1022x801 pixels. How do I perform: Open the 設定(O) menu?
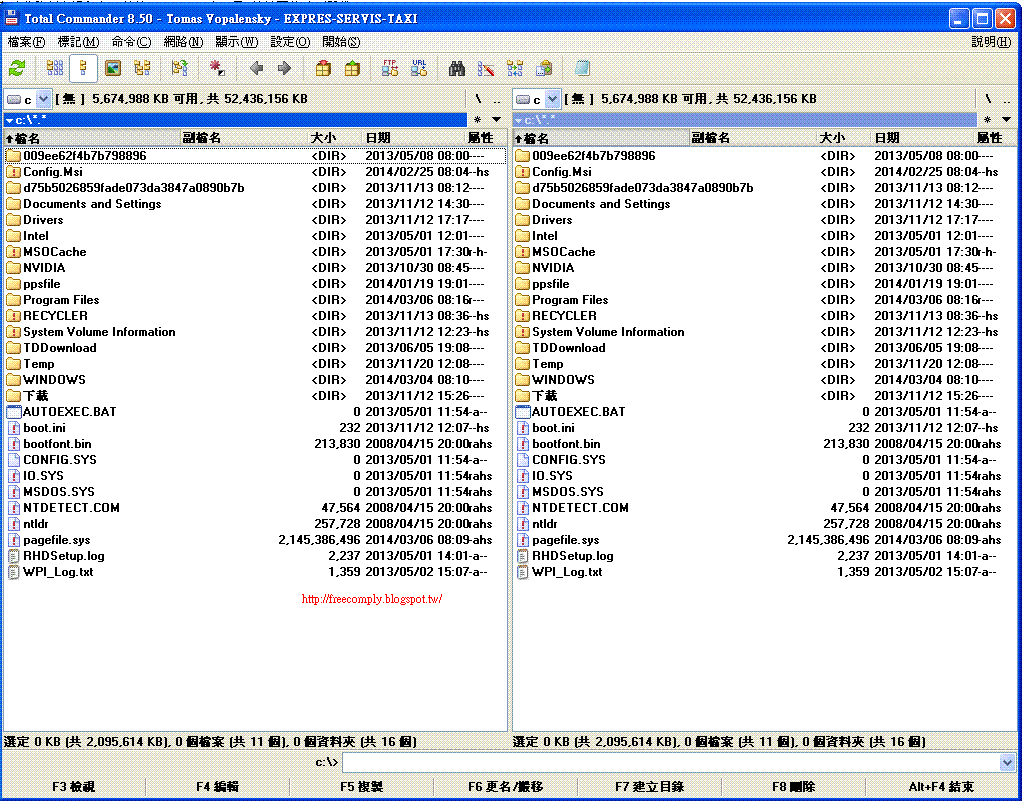click(x=290, y=42)
